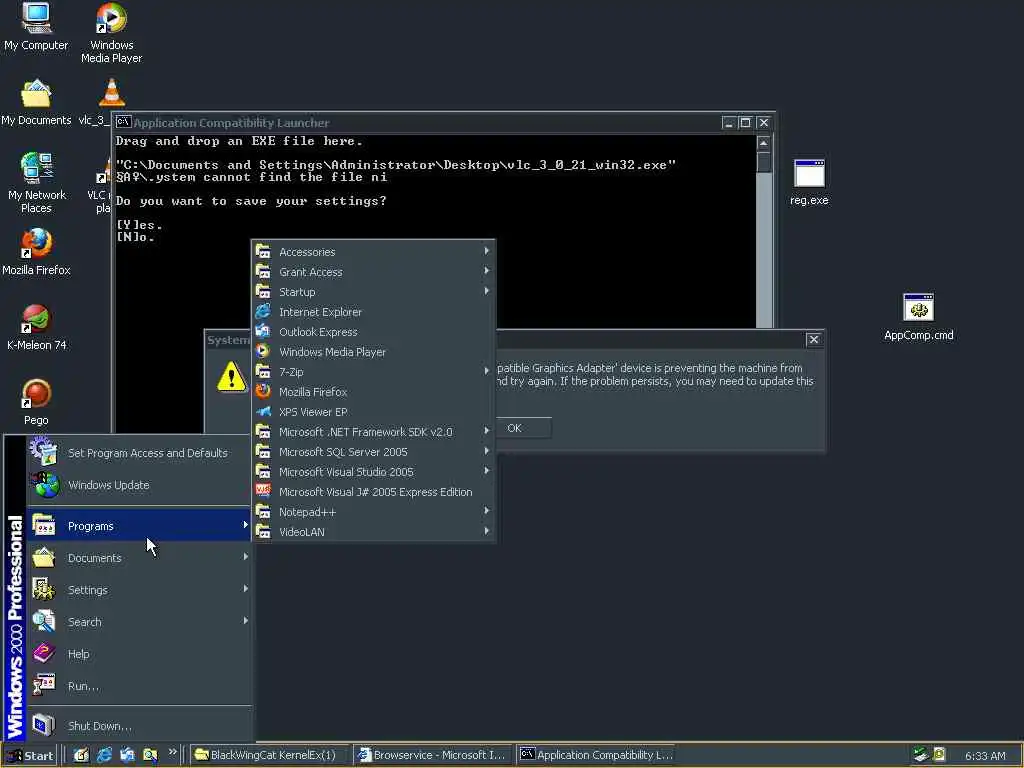Click the taskbar clock showing 6:33 AM
Viewport: 1024px width, 768px height.
coord(985,756)
